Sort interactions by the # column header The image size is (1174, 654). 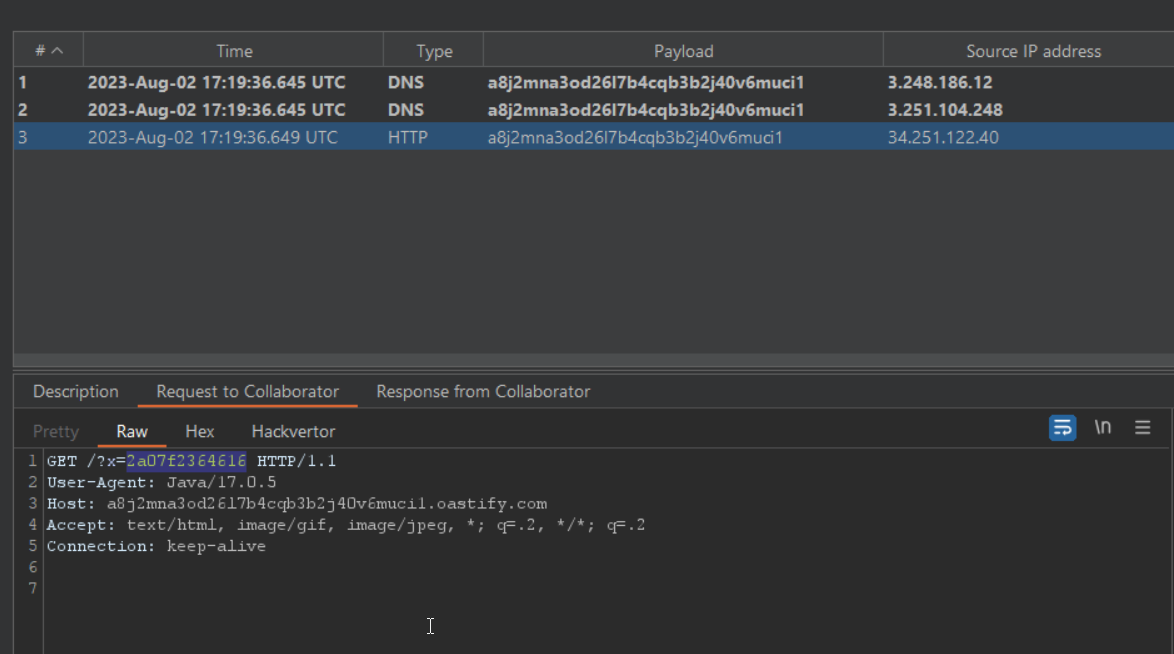click(x=49, y=51)
